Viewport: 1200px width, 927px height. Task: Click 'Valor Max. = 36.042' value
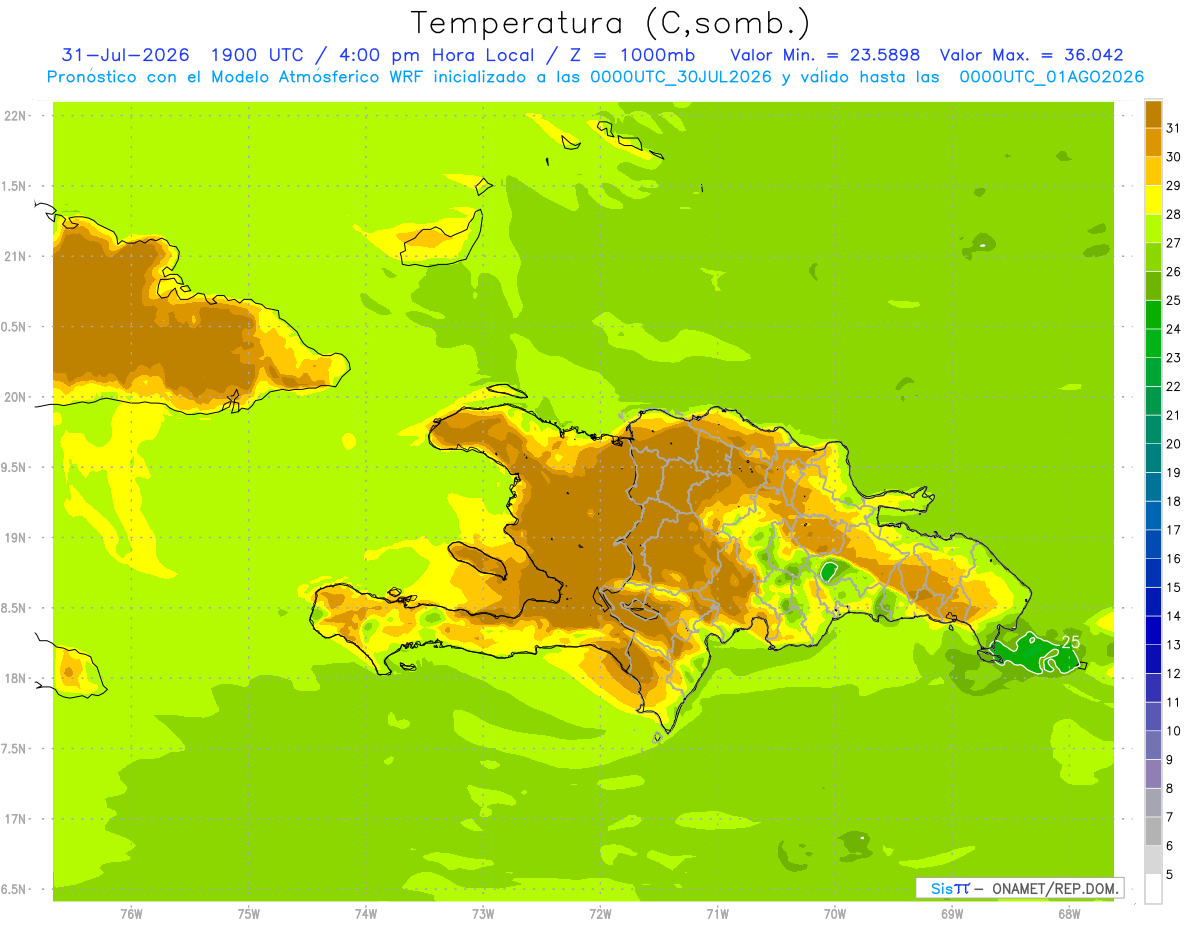coord(1032,55)
